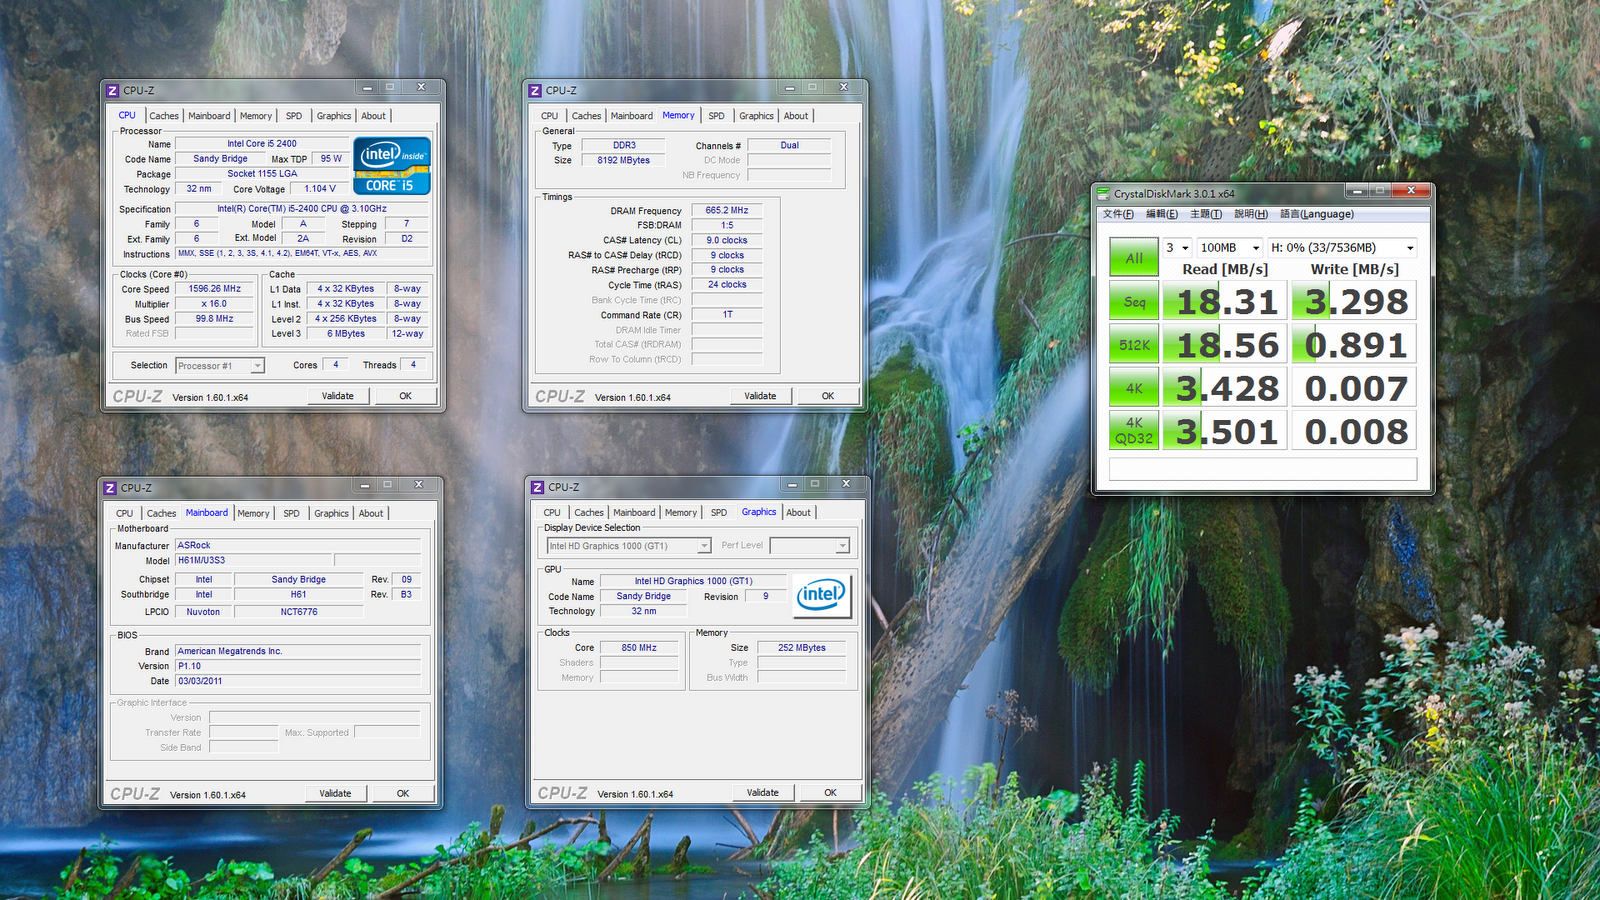1600x900 pixels.
Task: Click the GPU core clock value "850 MHz"
Action: [x=639, y=648]
